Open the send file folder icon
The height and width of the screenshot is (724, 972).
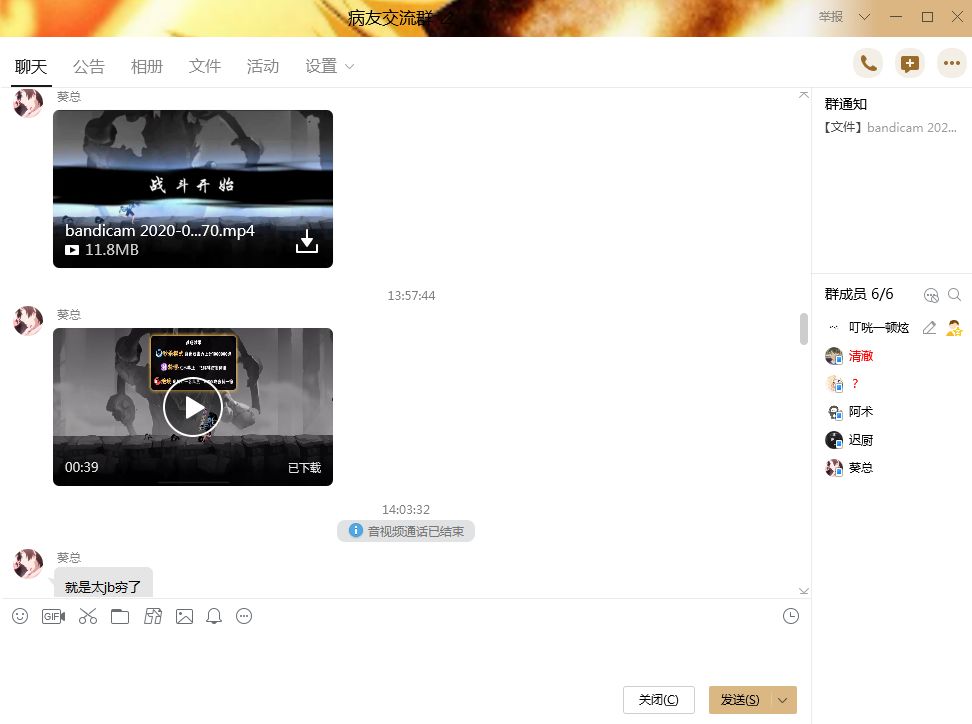[120, 616]
